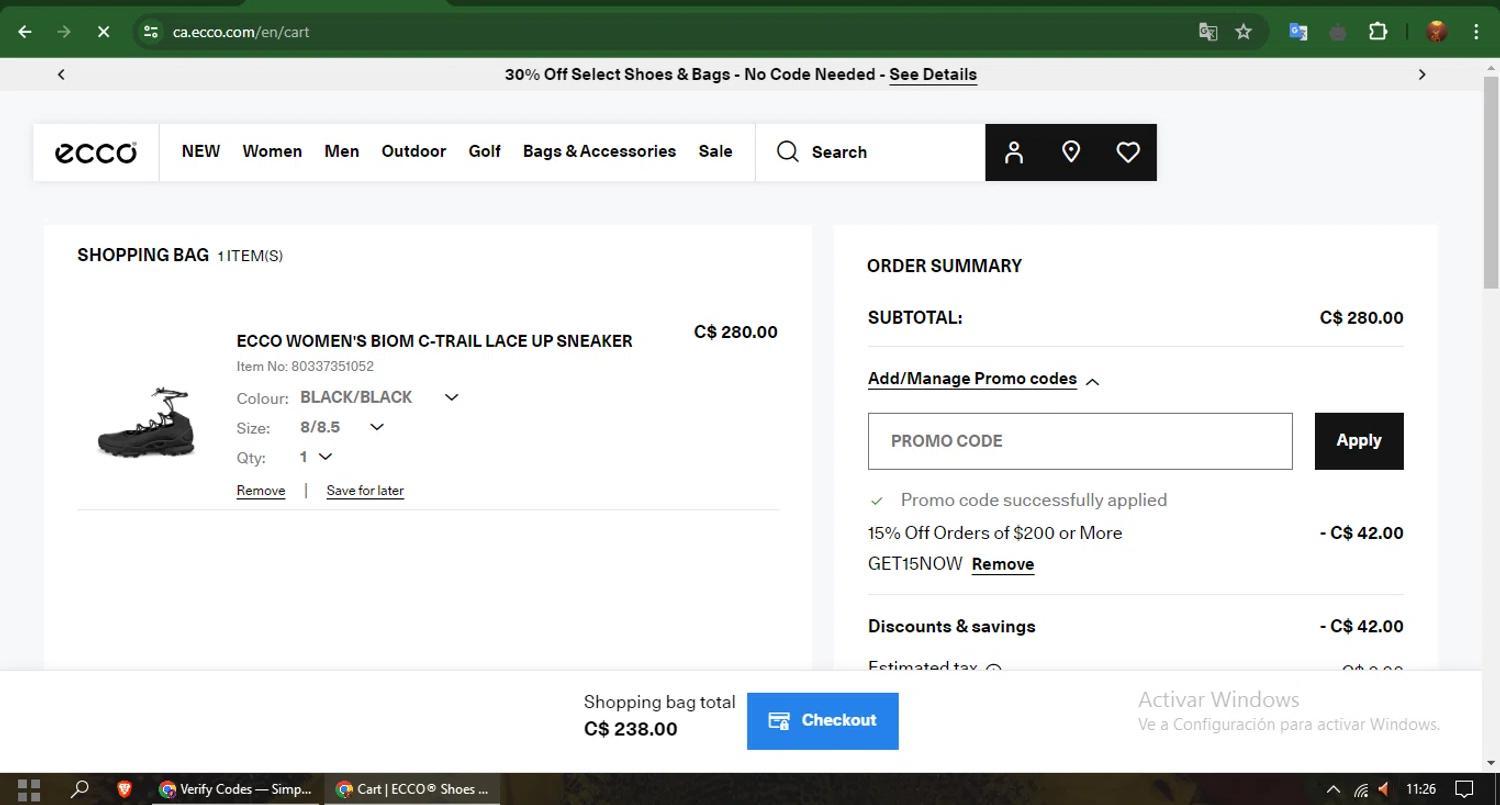Viewport: 1500px width, 805px height.
Task: Save the sneaker for later
Action: (365, 491)
